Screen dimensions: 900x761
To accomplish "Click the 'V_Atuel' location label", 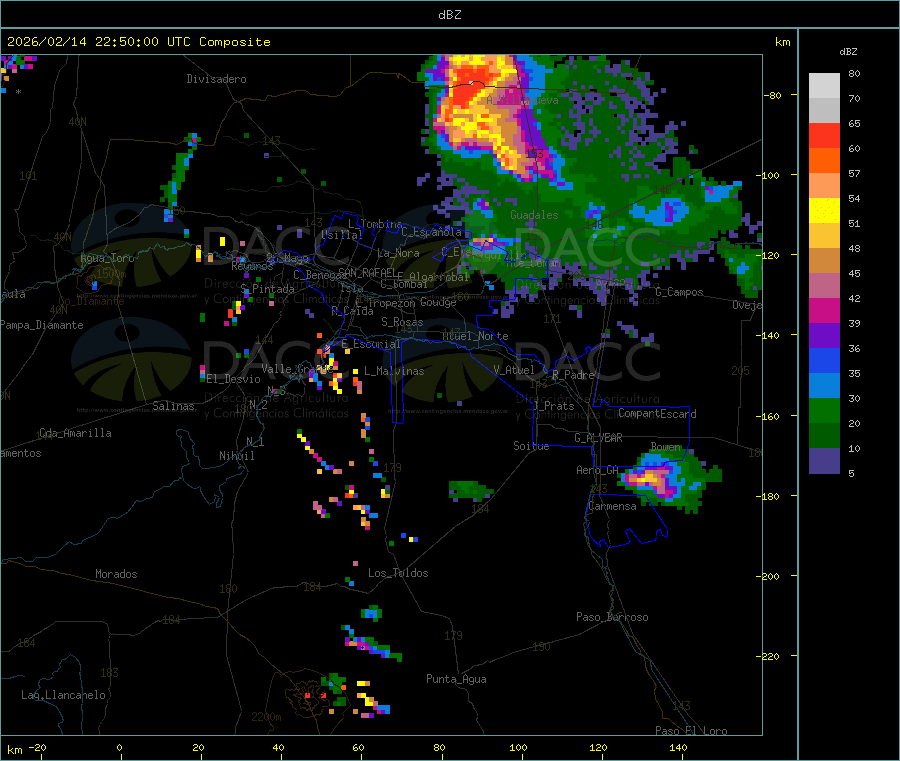I will coord(514,370).
